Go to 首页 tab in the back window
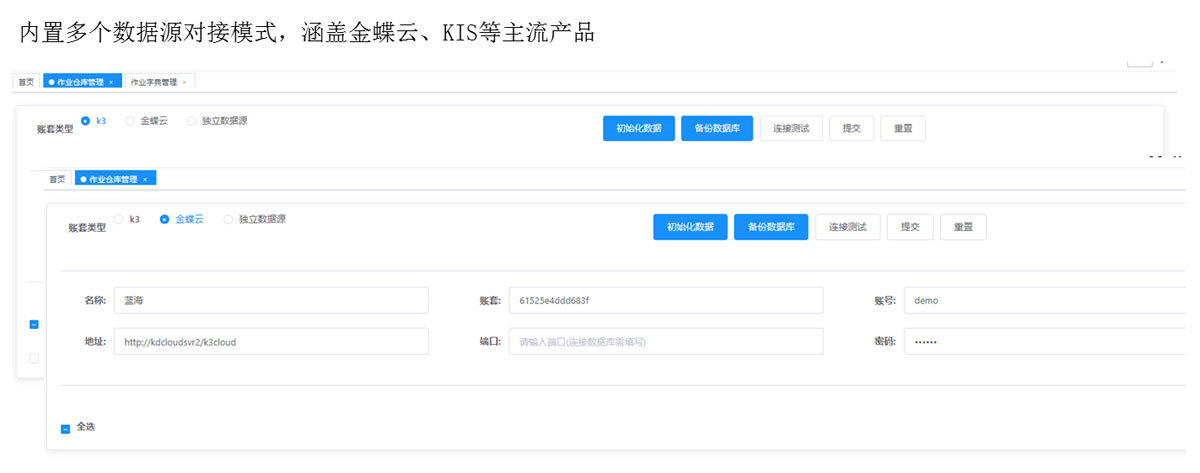The height and width of the screenshot is (473, 1200). click(26, 82)
